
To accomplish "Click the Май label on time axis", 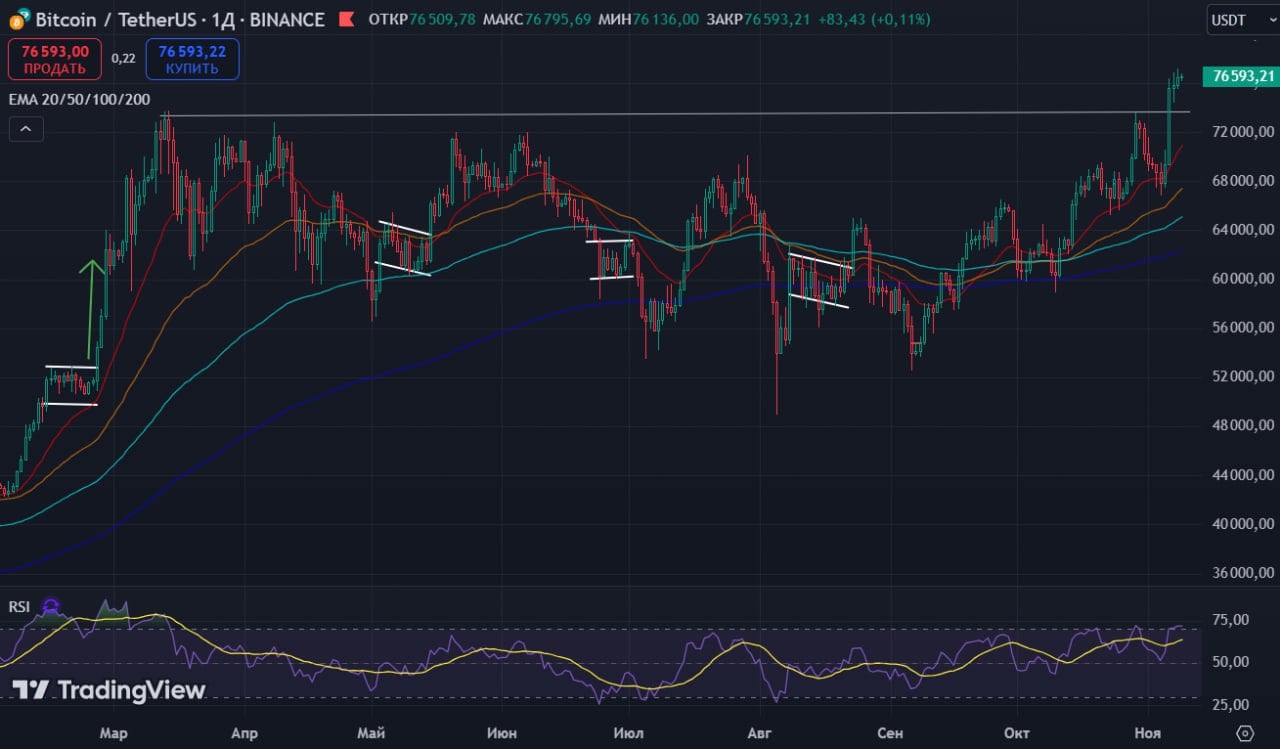I will tap(371, 734).
